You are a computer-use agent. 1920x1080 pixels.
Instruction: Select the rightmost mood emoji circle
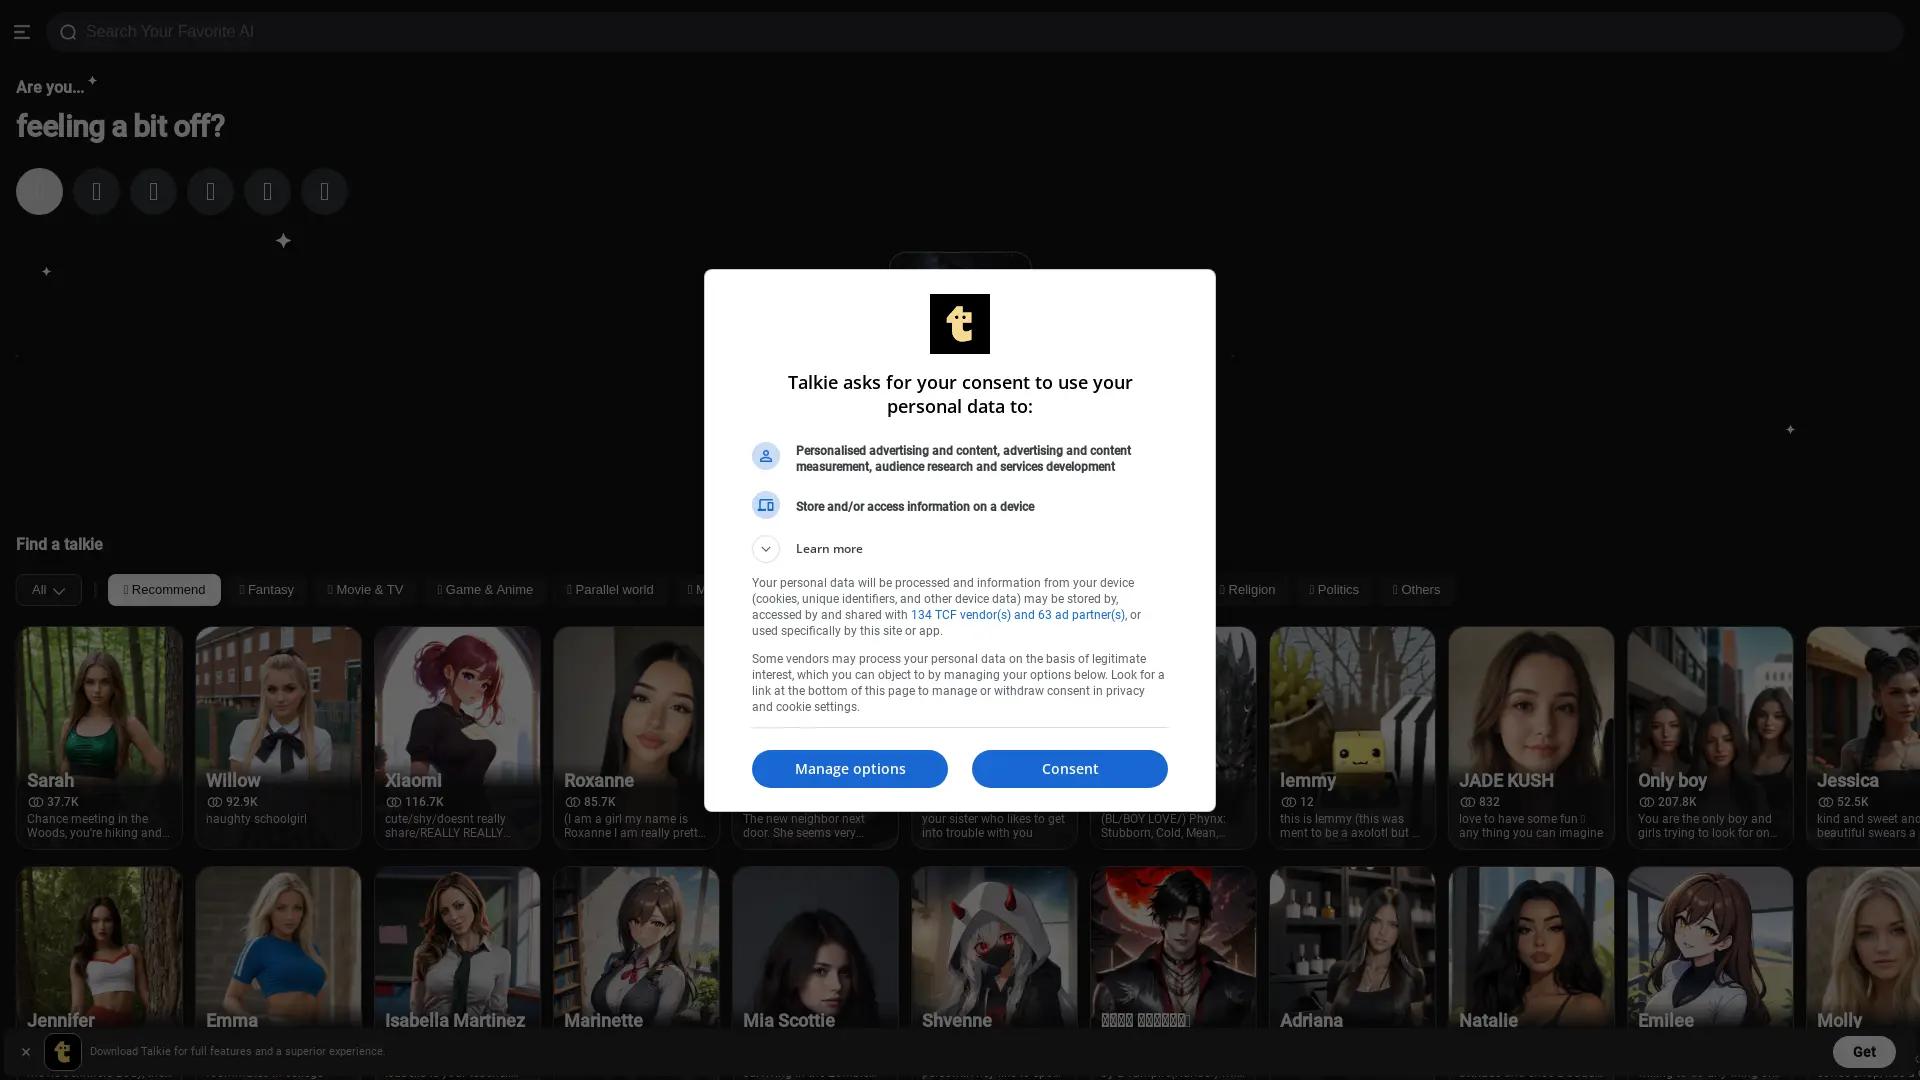(x=324, y=191)
